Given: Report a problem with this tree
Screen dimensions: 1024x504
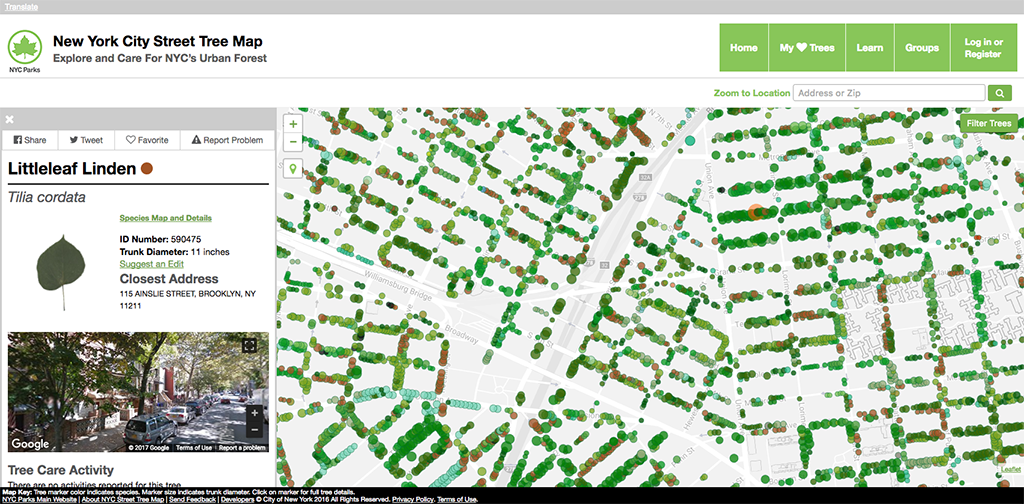Looking at the screenshot, I should pos(227,140).
